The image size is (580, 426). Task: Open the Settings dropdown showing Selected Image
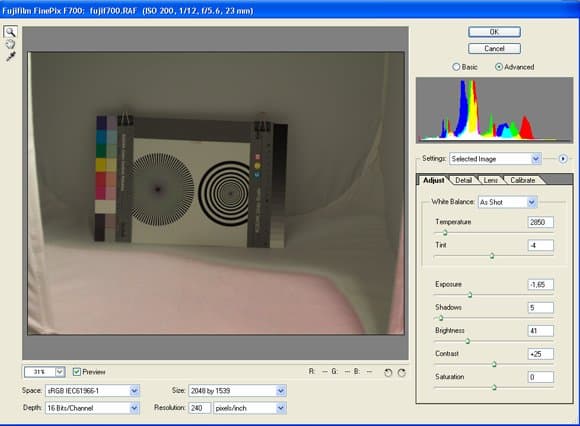495,159
